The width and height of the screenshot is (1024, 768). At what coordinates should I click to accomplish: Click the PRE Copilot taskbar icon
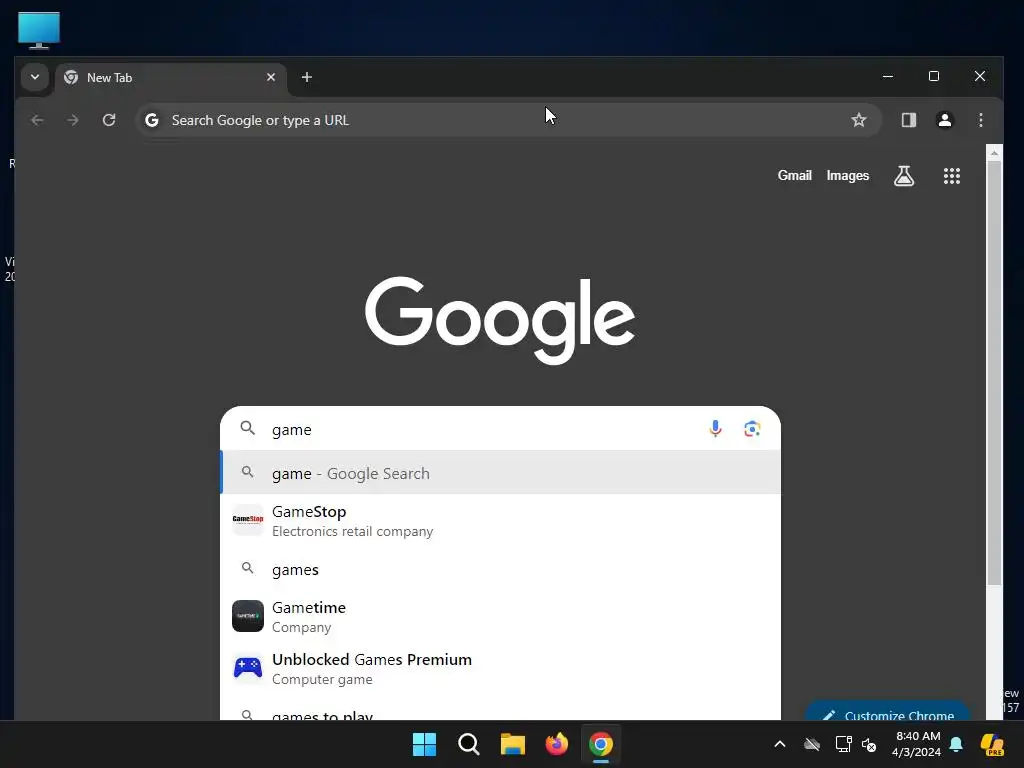tap(992, 744)
